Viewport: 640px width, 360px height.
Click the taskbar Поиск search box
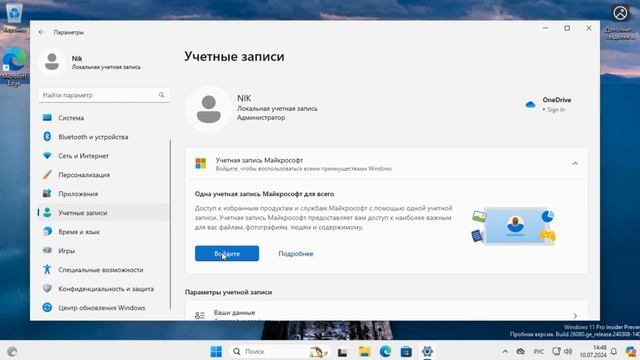[279, 351]
